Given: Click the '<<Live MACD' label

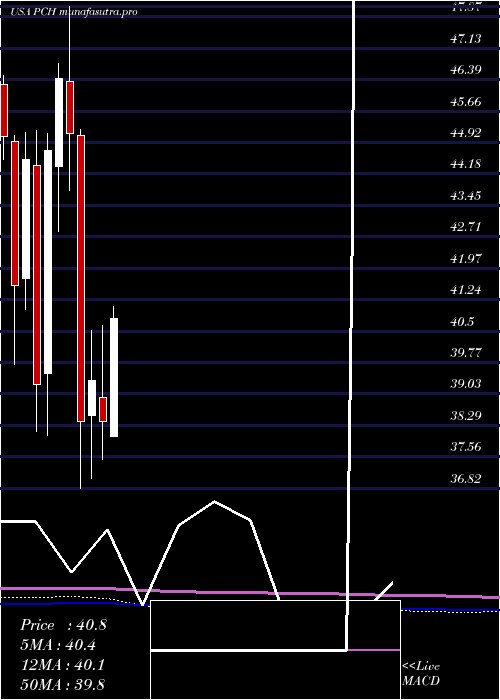Looking at the screenshot, I should [x=421, y=674].
